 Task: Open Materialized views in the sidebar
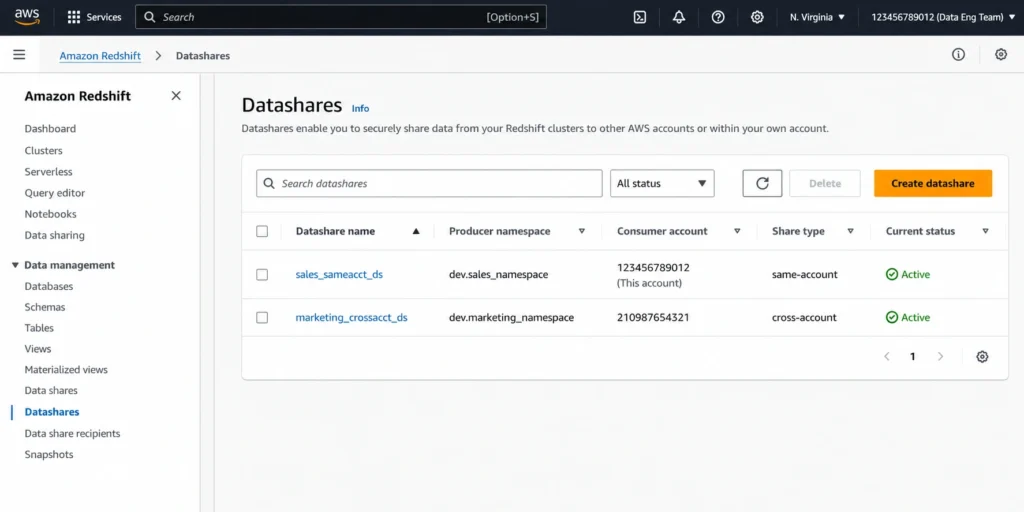coord(66,370)
